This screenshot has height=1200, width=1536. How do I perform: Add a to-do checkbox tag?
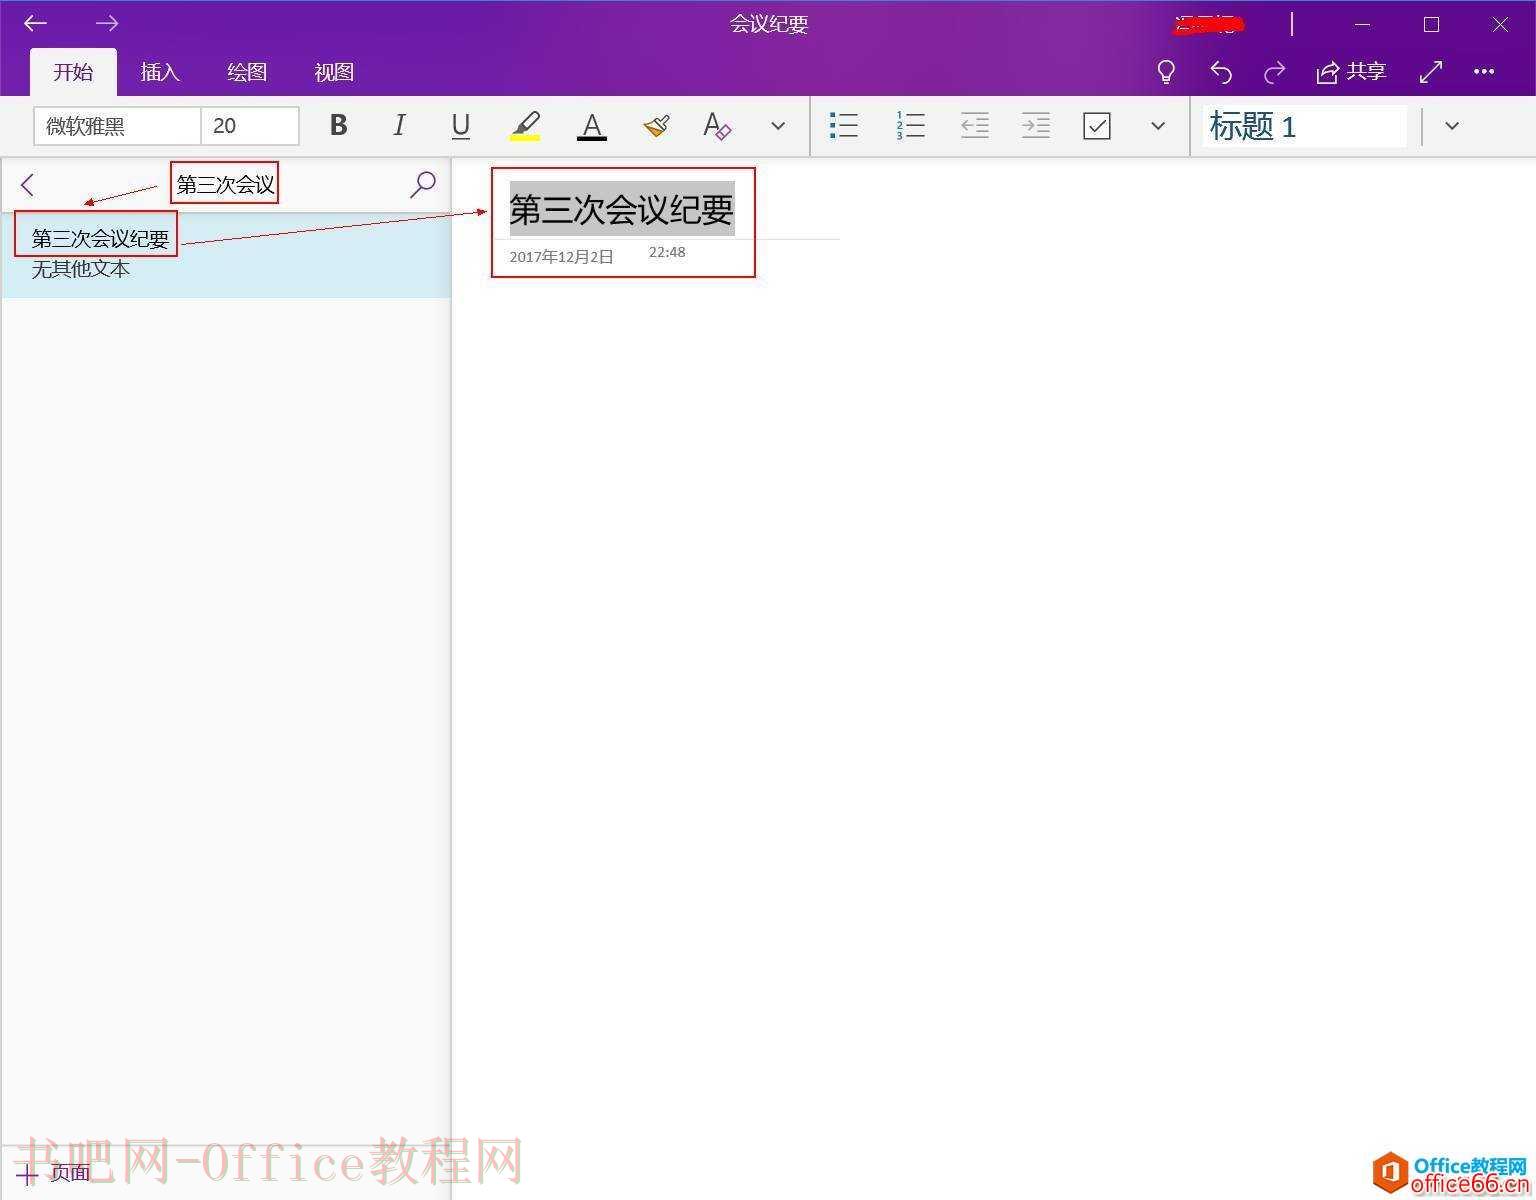[1097, 126]
